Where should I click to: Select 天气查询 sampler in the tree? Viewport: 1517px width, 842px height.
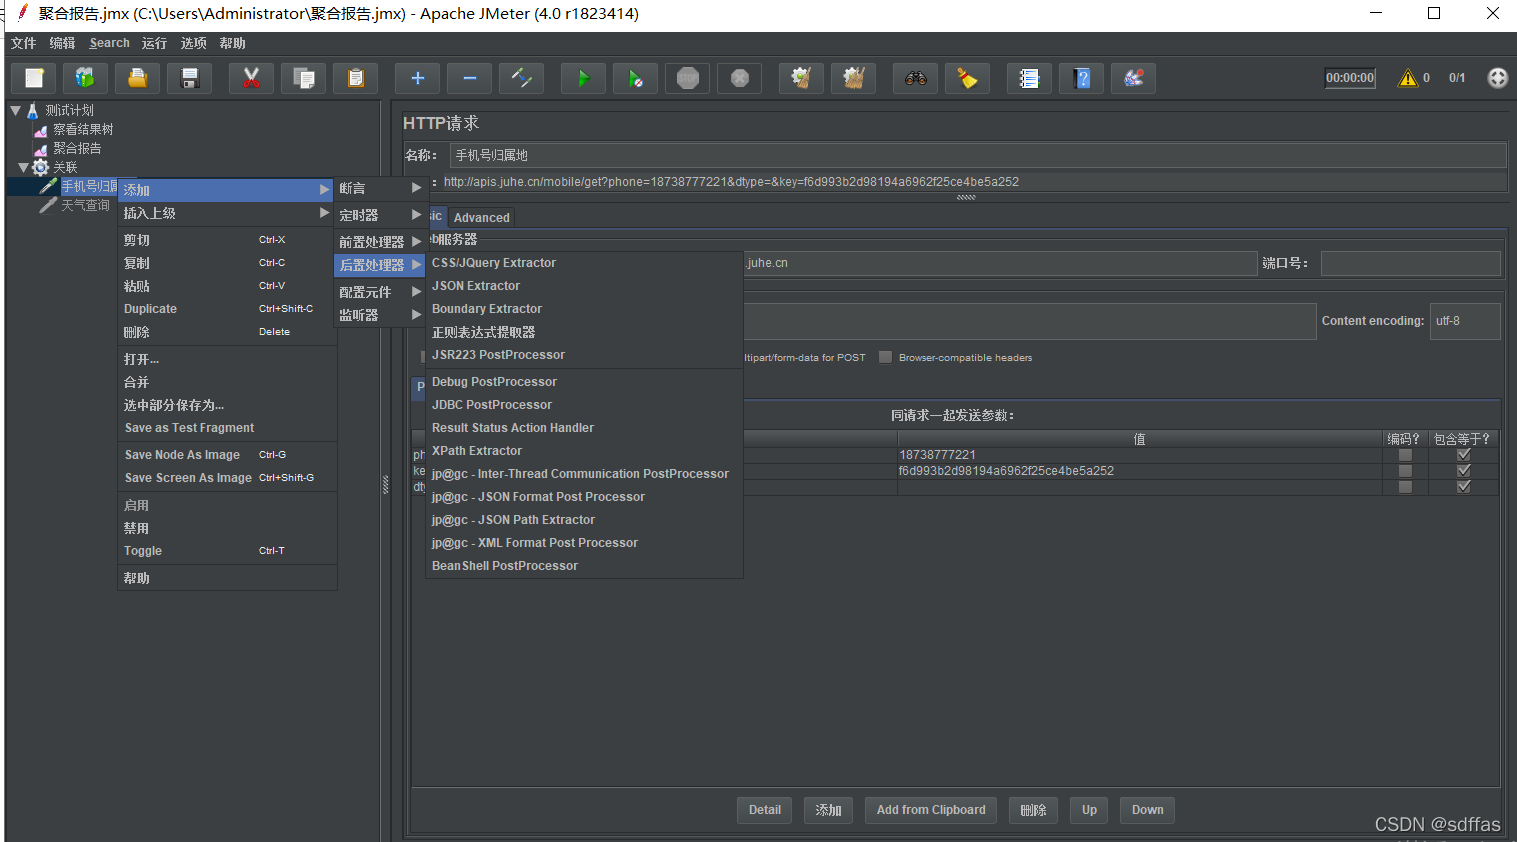coord(85,205)
